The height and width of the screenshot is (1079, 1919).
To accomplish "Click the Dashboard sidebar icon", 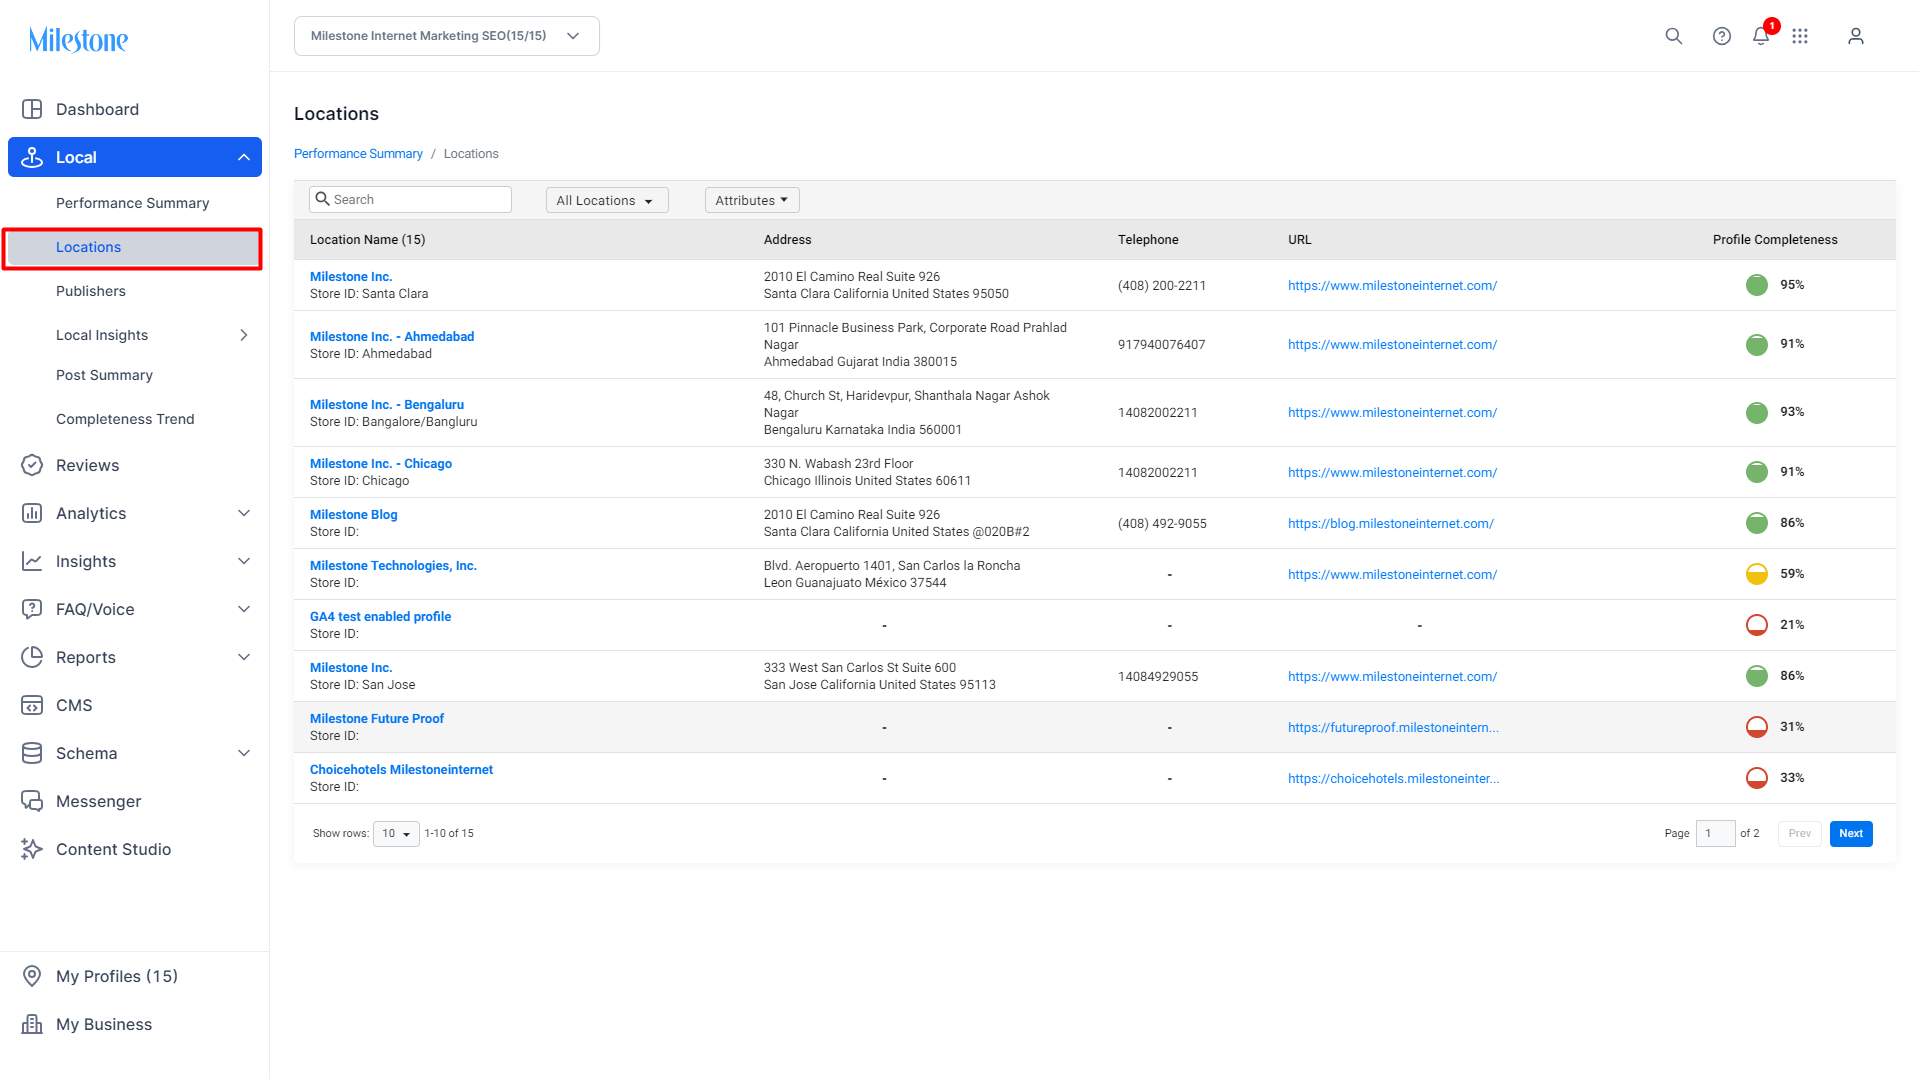I will pyautogui.click(x=32, y=109).
